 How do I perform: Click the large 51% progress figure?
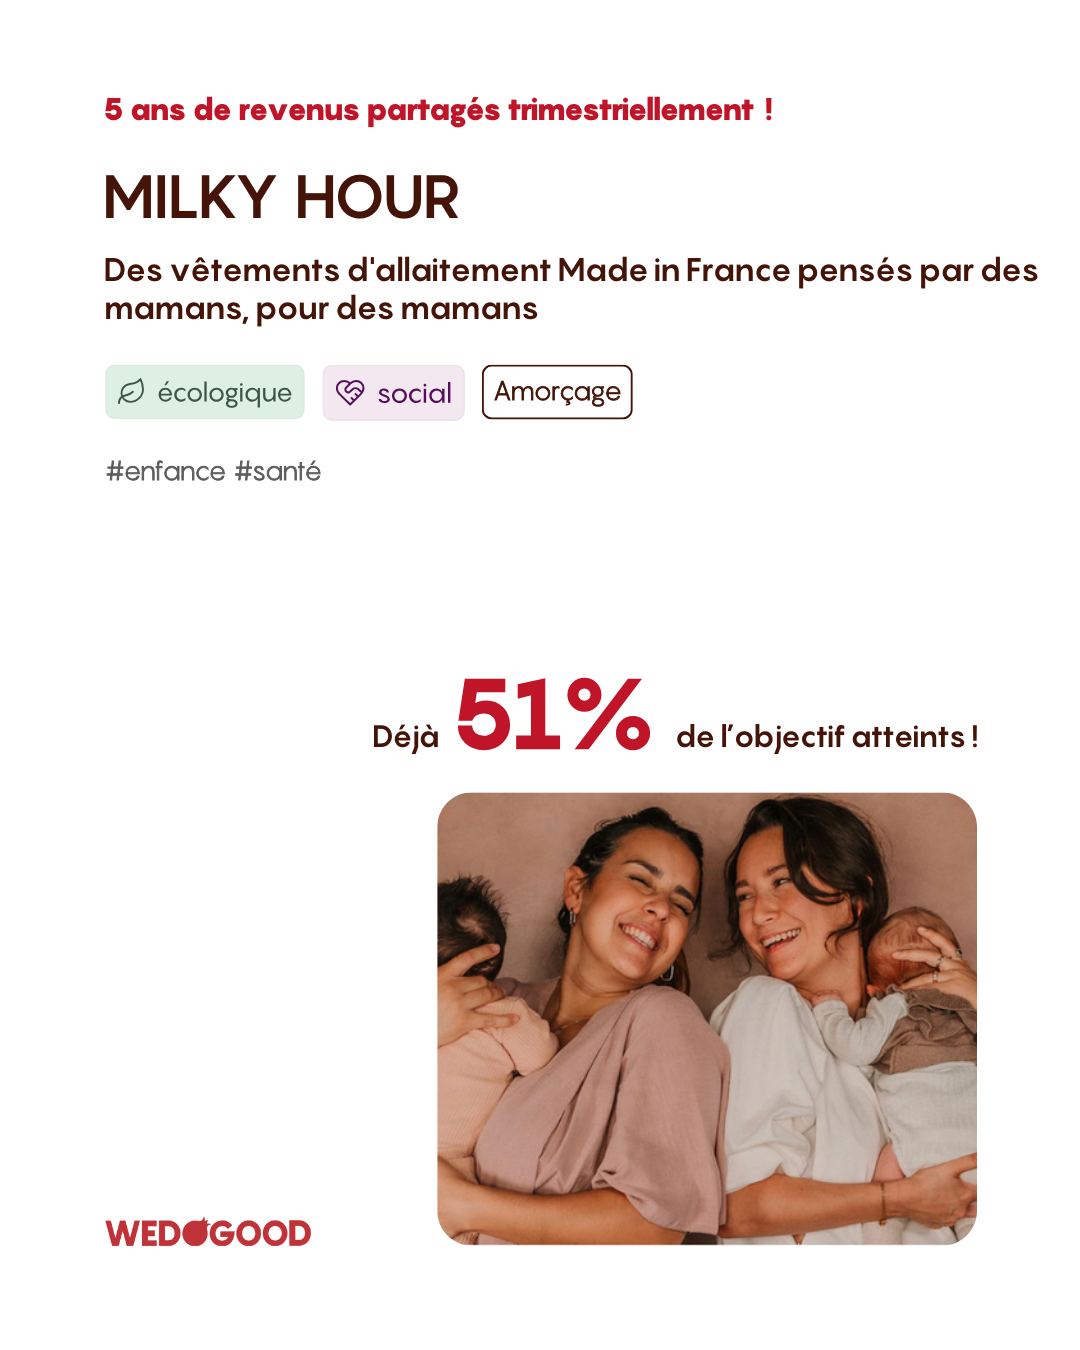click(553, 714)
